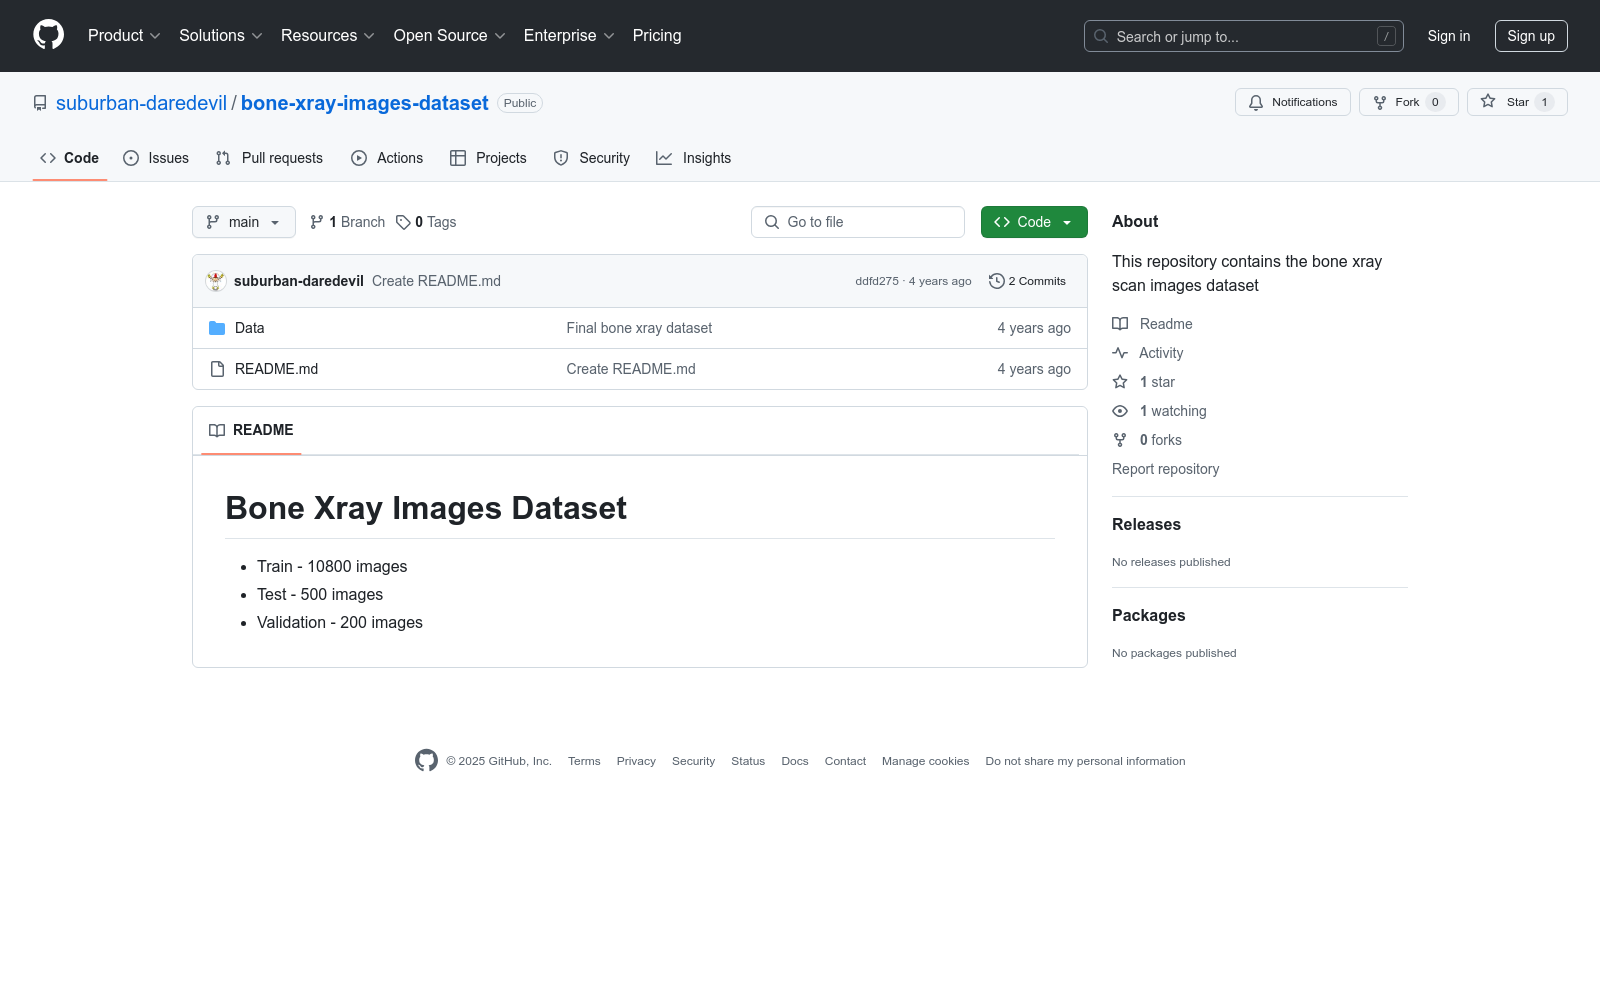The width and height of the screenshot is (1600, 1000).
Task: Open suburban-daredevil owner profile link
Action: click(141, 103)
